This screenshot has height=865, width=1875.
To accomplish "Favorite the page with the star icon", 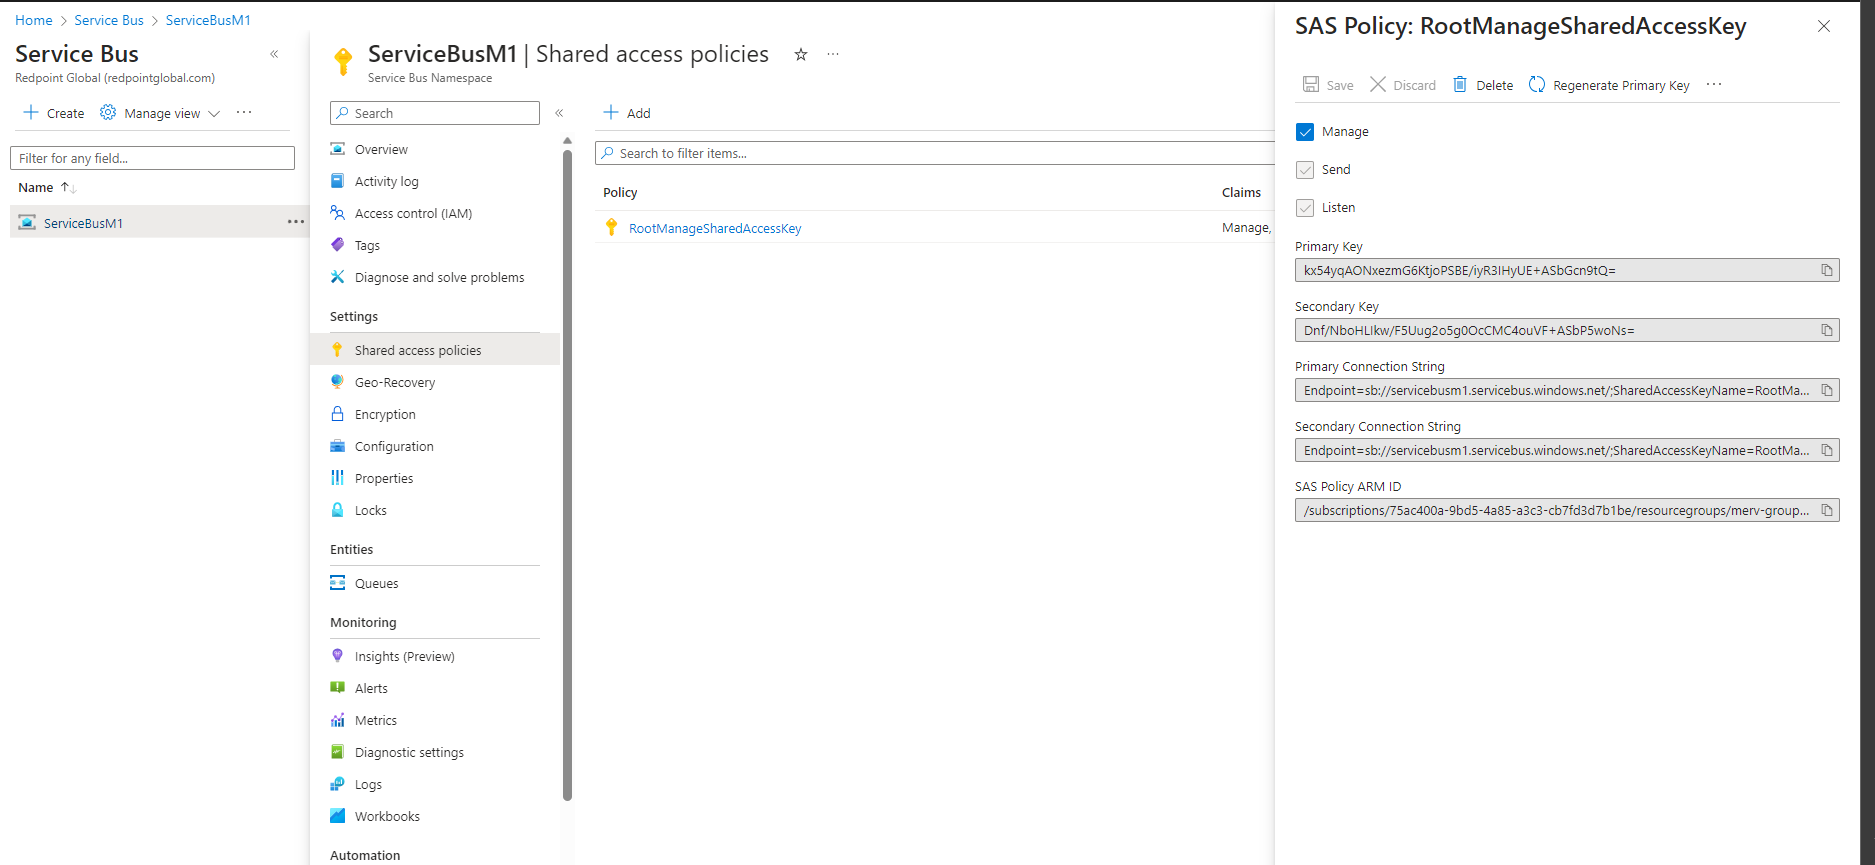I will click(x=800, y=55).
